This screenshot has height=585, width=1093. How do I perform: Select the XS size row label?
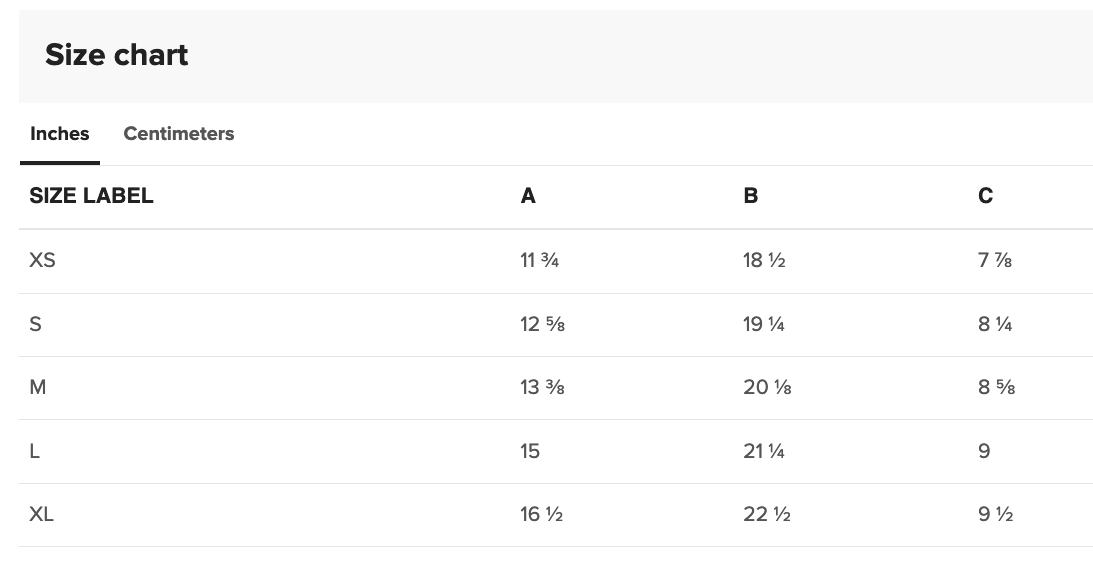tap(42, 260)
